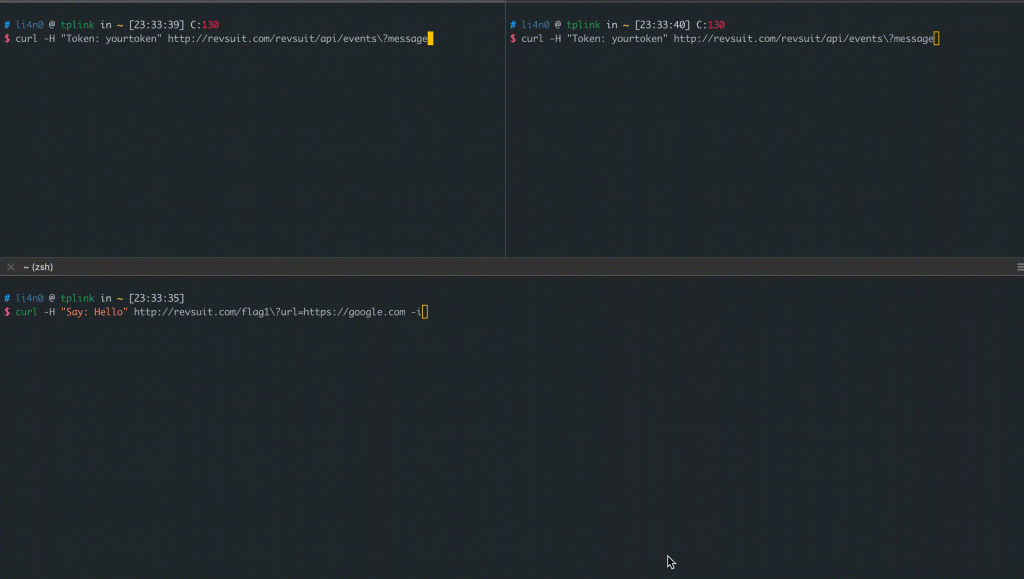Viewport: 1024px width, 579px height.
Task: Click the "Say: Hello" header string in the bottom pane
Action: pos(94,312)
